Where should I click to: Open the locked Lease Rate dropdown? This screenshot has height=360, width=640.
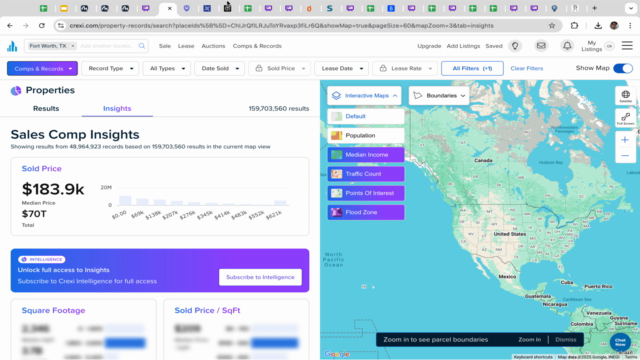click(405, 69)
